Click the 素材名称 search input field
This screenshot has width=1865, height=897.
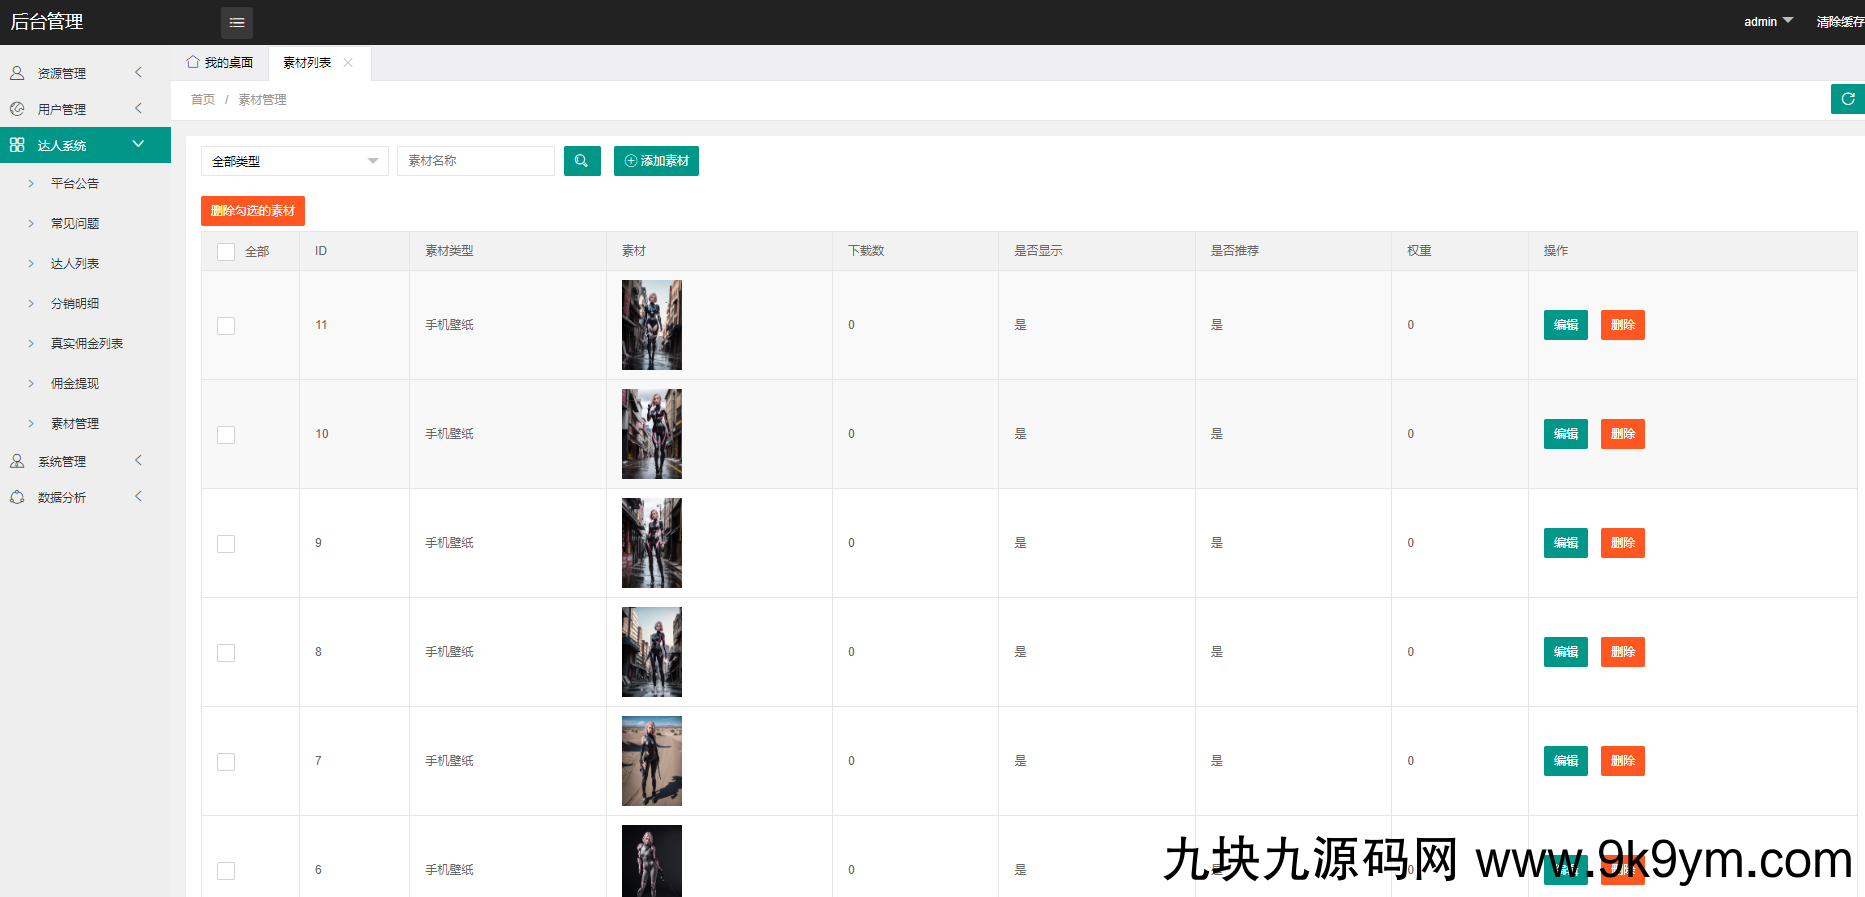(476, 161)
